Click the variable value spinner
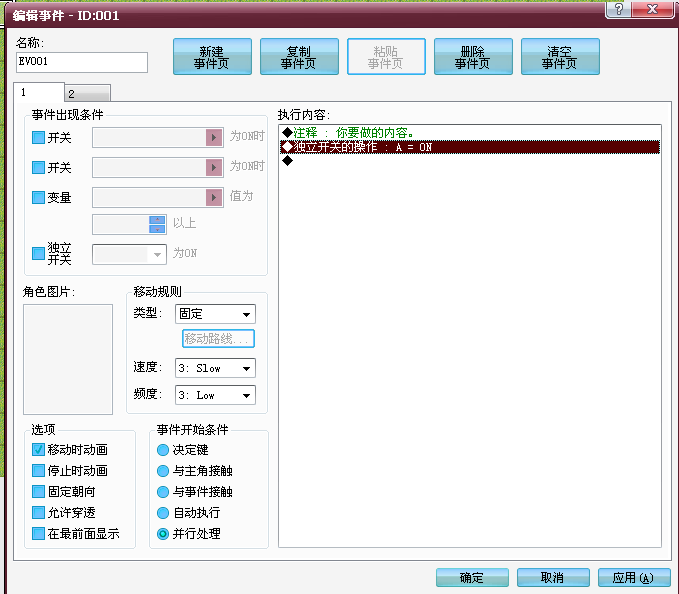The image size is (679, 594). click(157, 224)
